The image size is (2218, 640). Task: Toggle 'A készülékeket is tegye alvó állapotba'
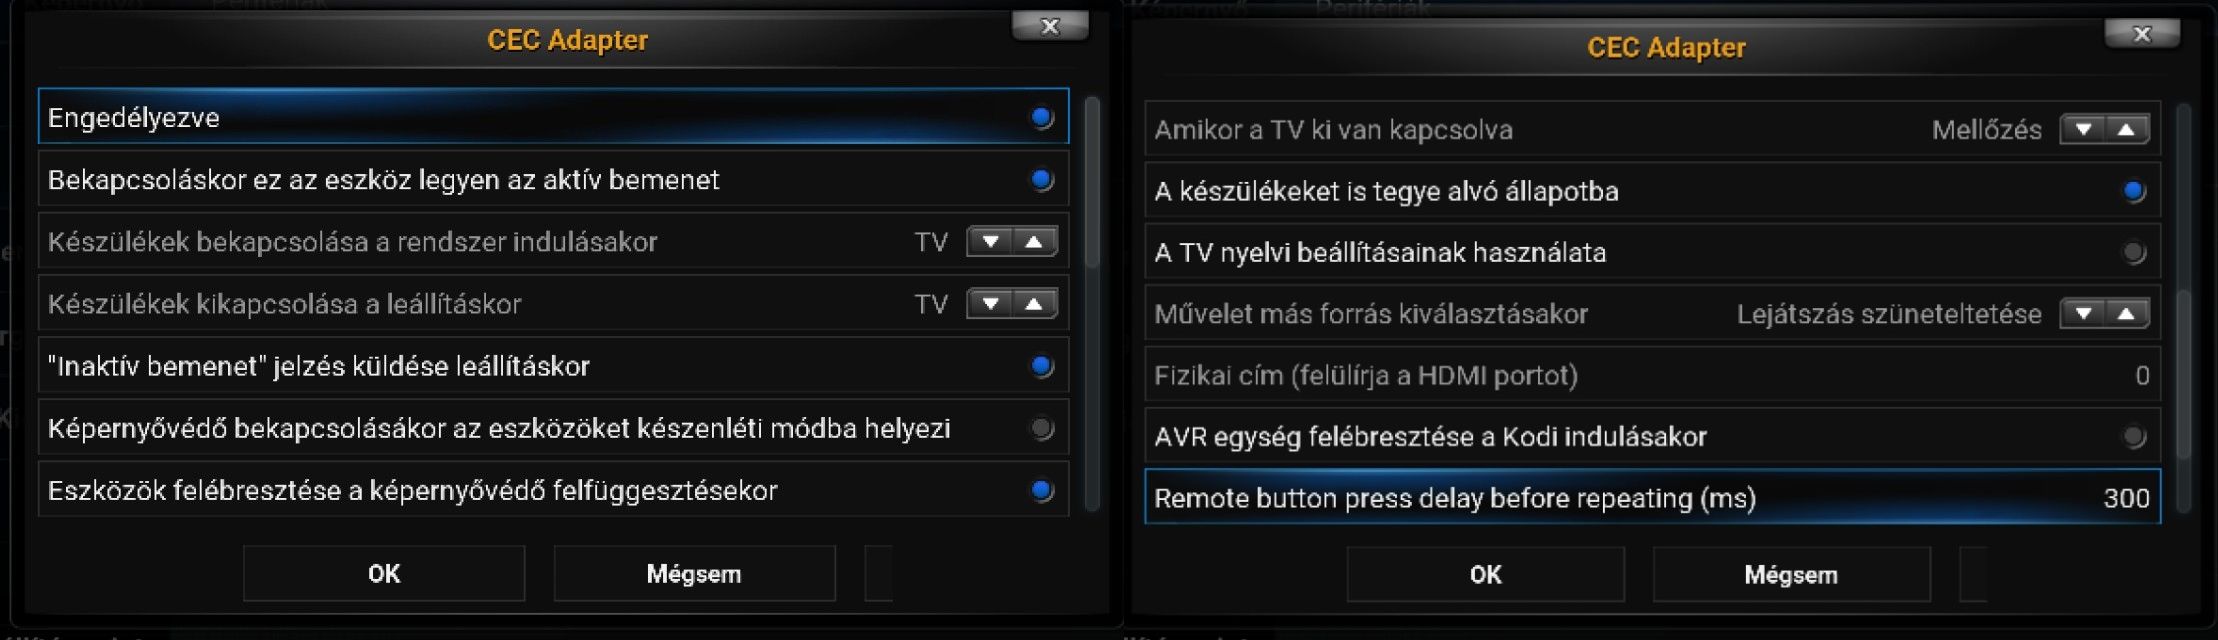[x=2134, y=191]
